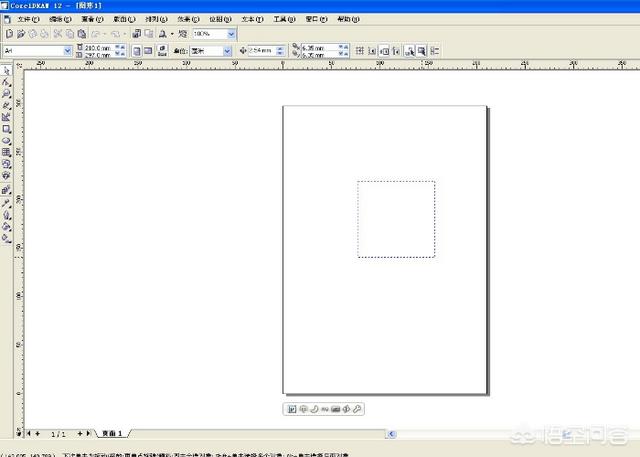Viewport: 640px width, 457px height.
Task: Click the page width 210.0 mm field
Action: tap(99, 47)
